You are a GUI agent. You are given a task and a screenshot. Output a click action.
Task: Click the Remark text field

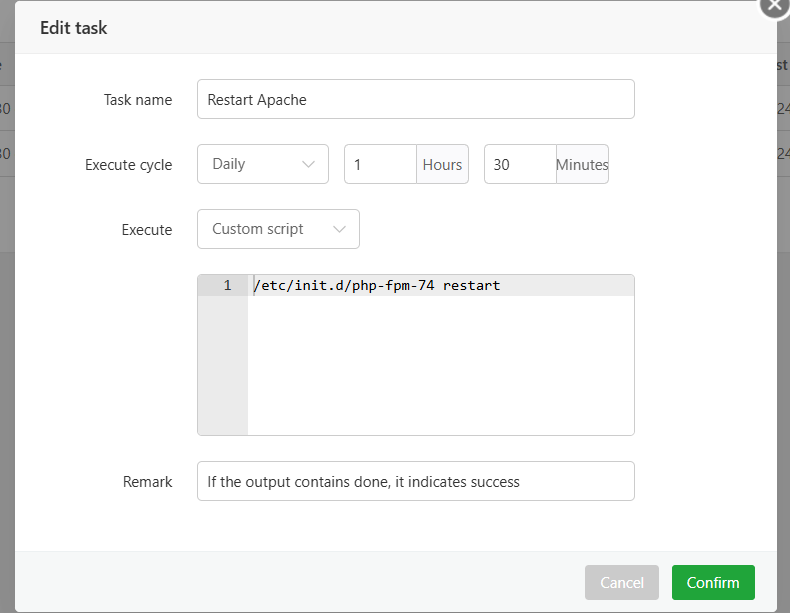pyautogui.click(x=415, y=481)
